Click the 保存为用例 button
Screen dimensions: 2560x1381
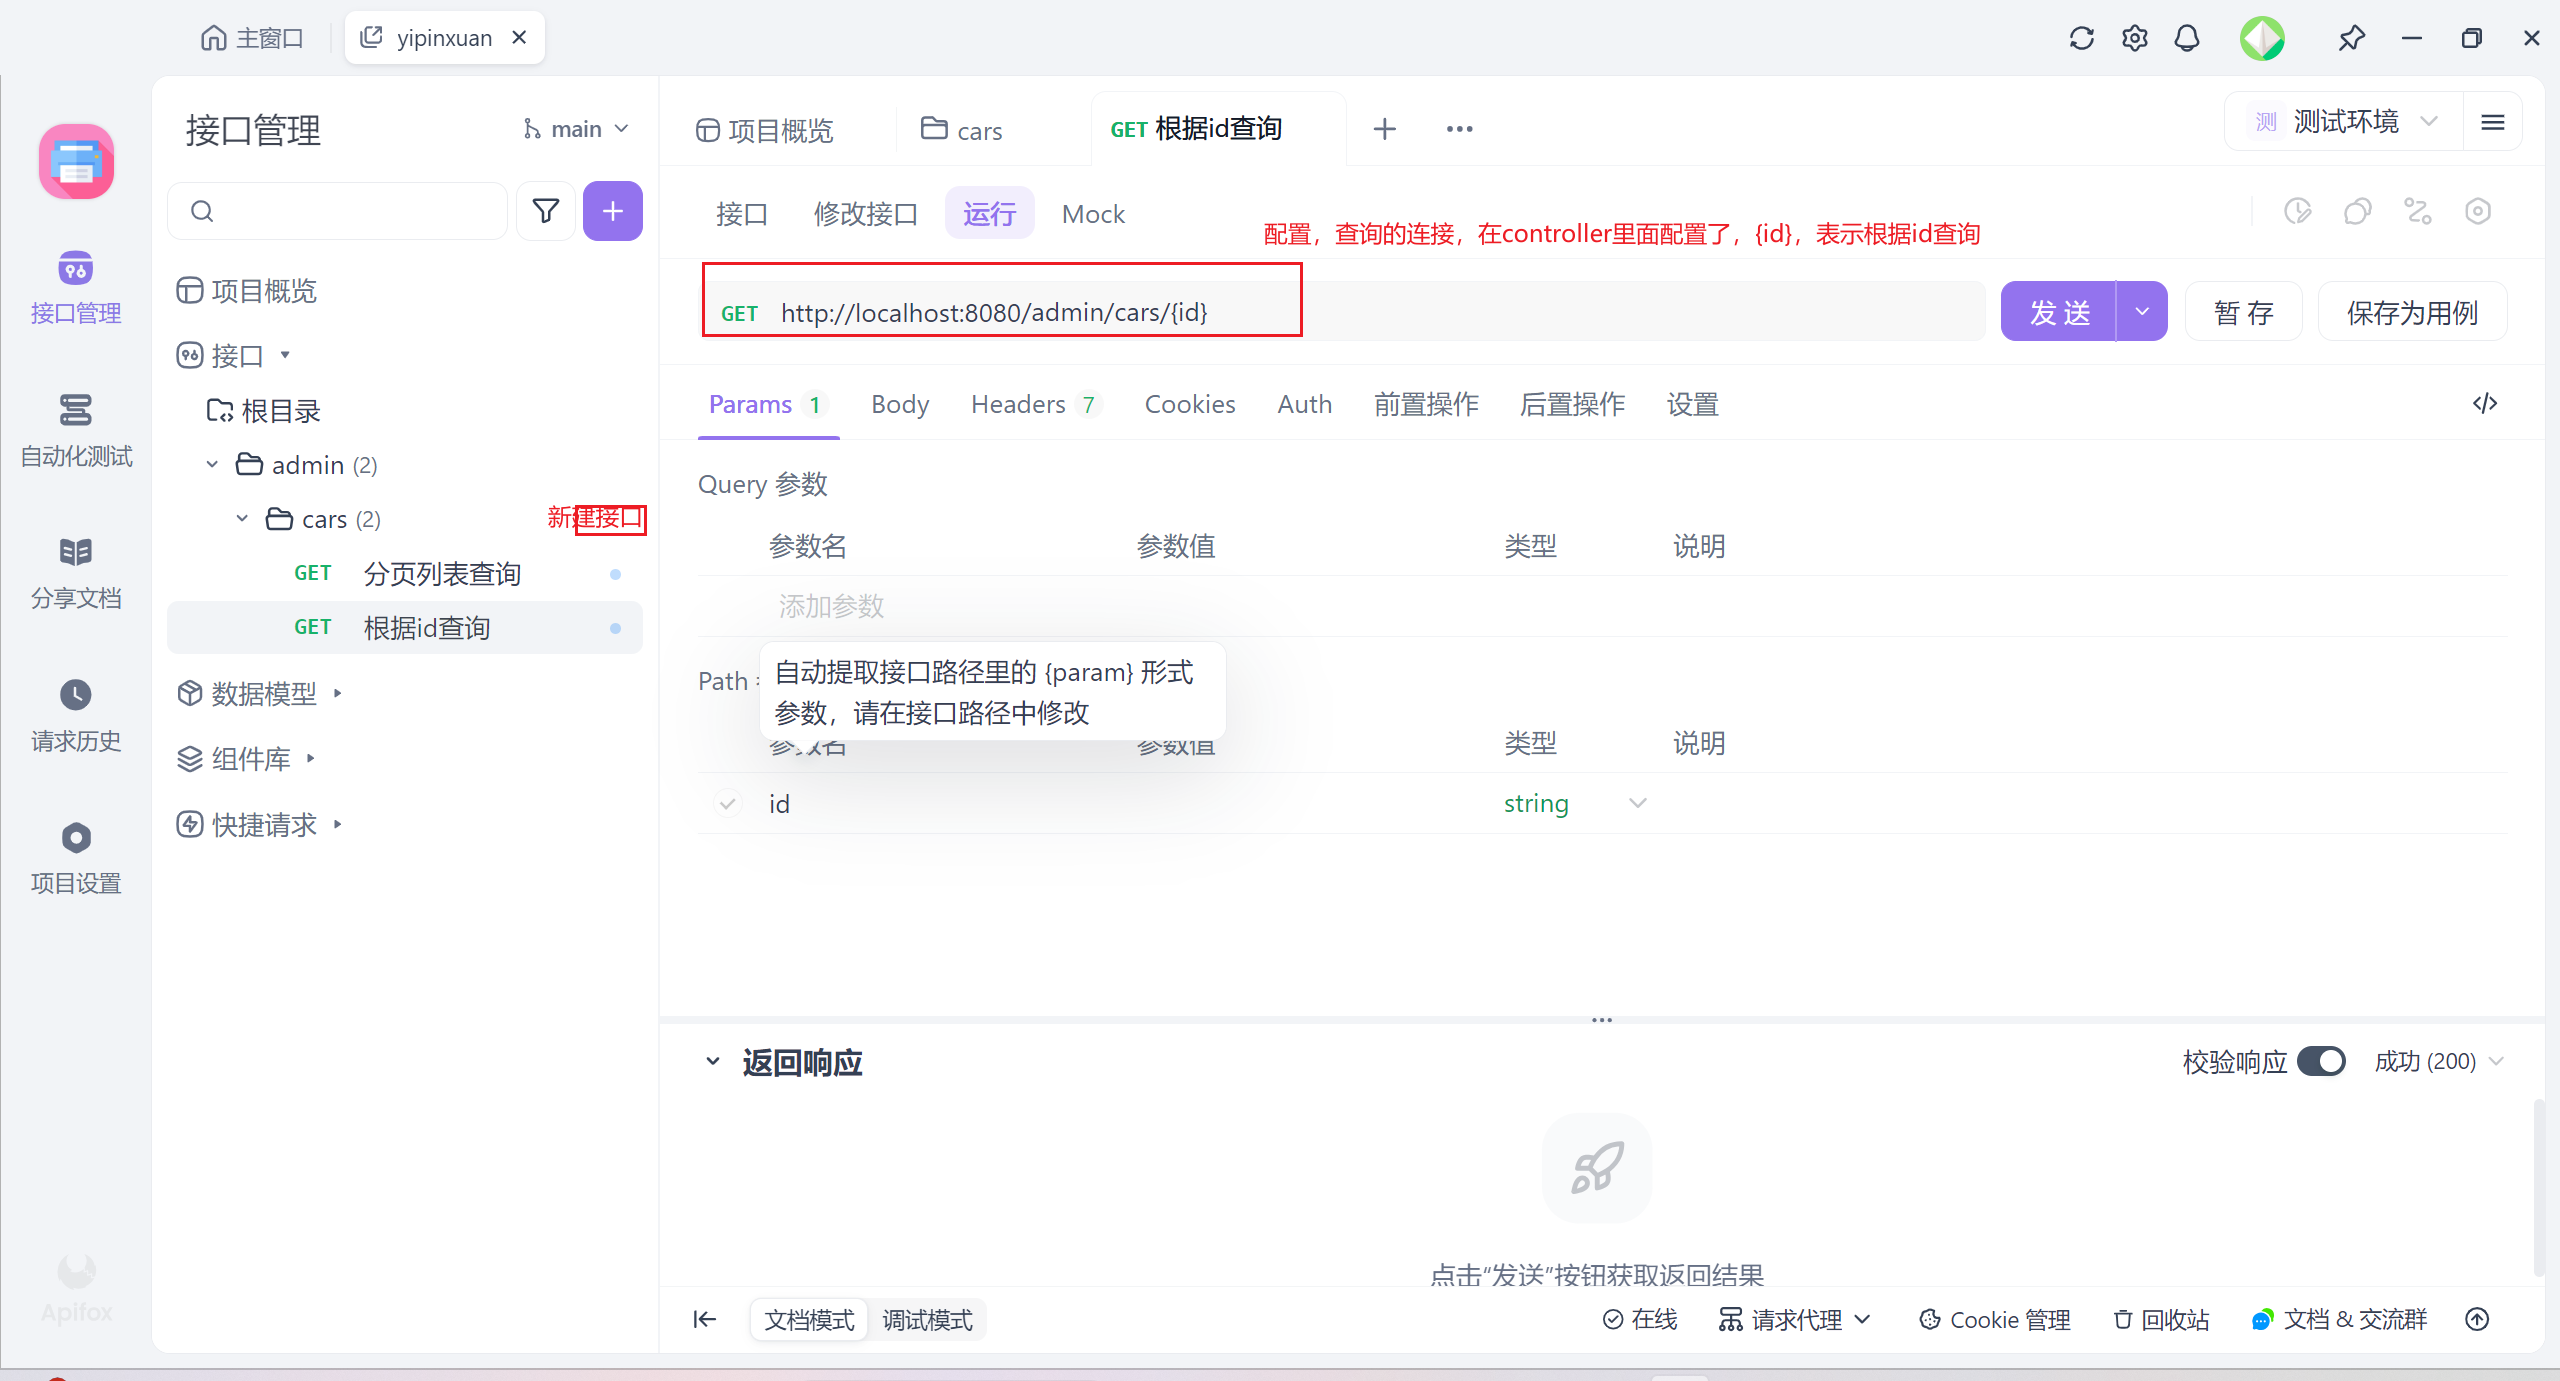(x=2411, y=312)
